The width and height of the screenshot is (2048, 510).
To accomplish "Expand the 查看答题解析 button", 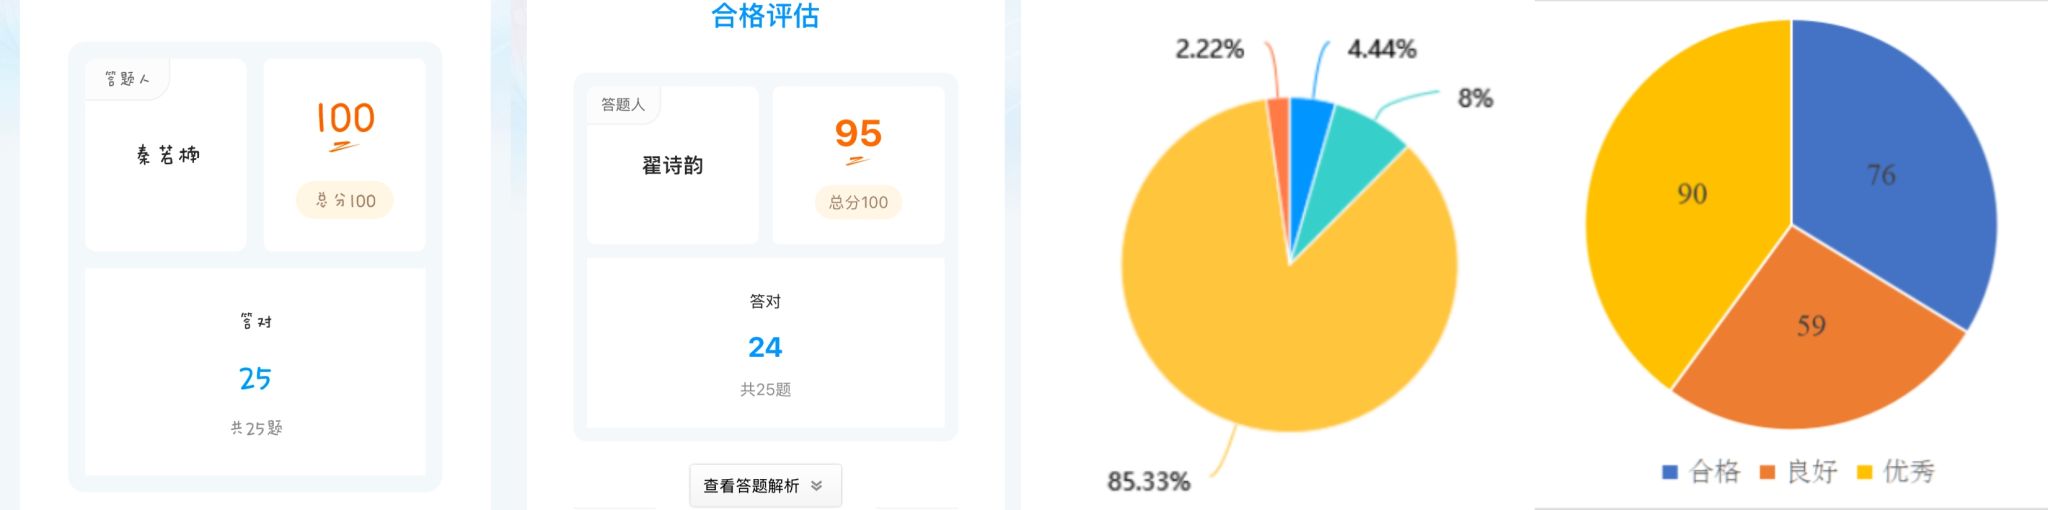I will (765, 486).
